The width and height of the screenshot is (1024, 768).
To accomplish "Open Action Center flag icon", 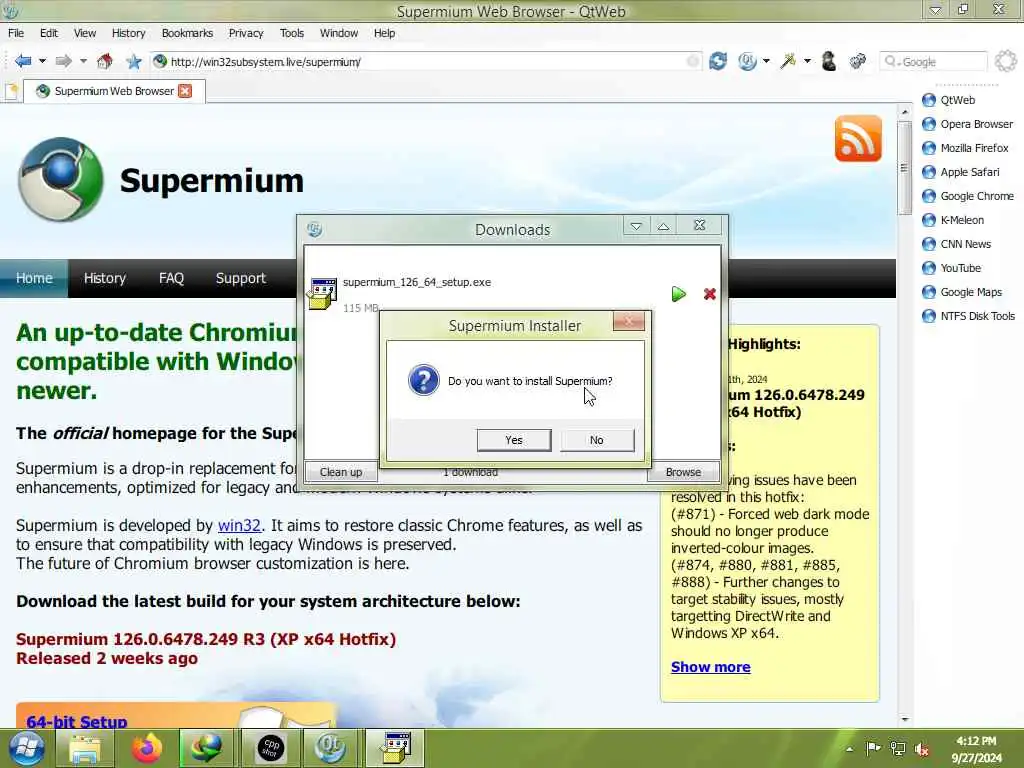I will coord(873,748).
